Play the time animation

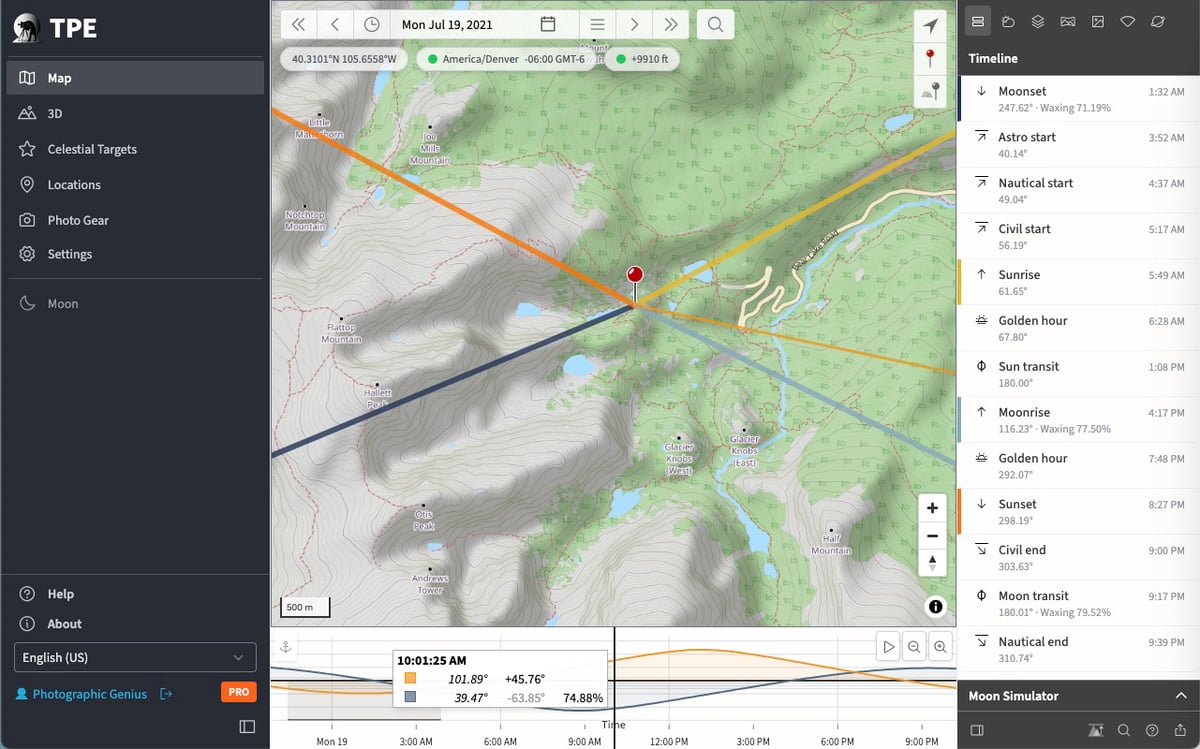coord(888,647)
